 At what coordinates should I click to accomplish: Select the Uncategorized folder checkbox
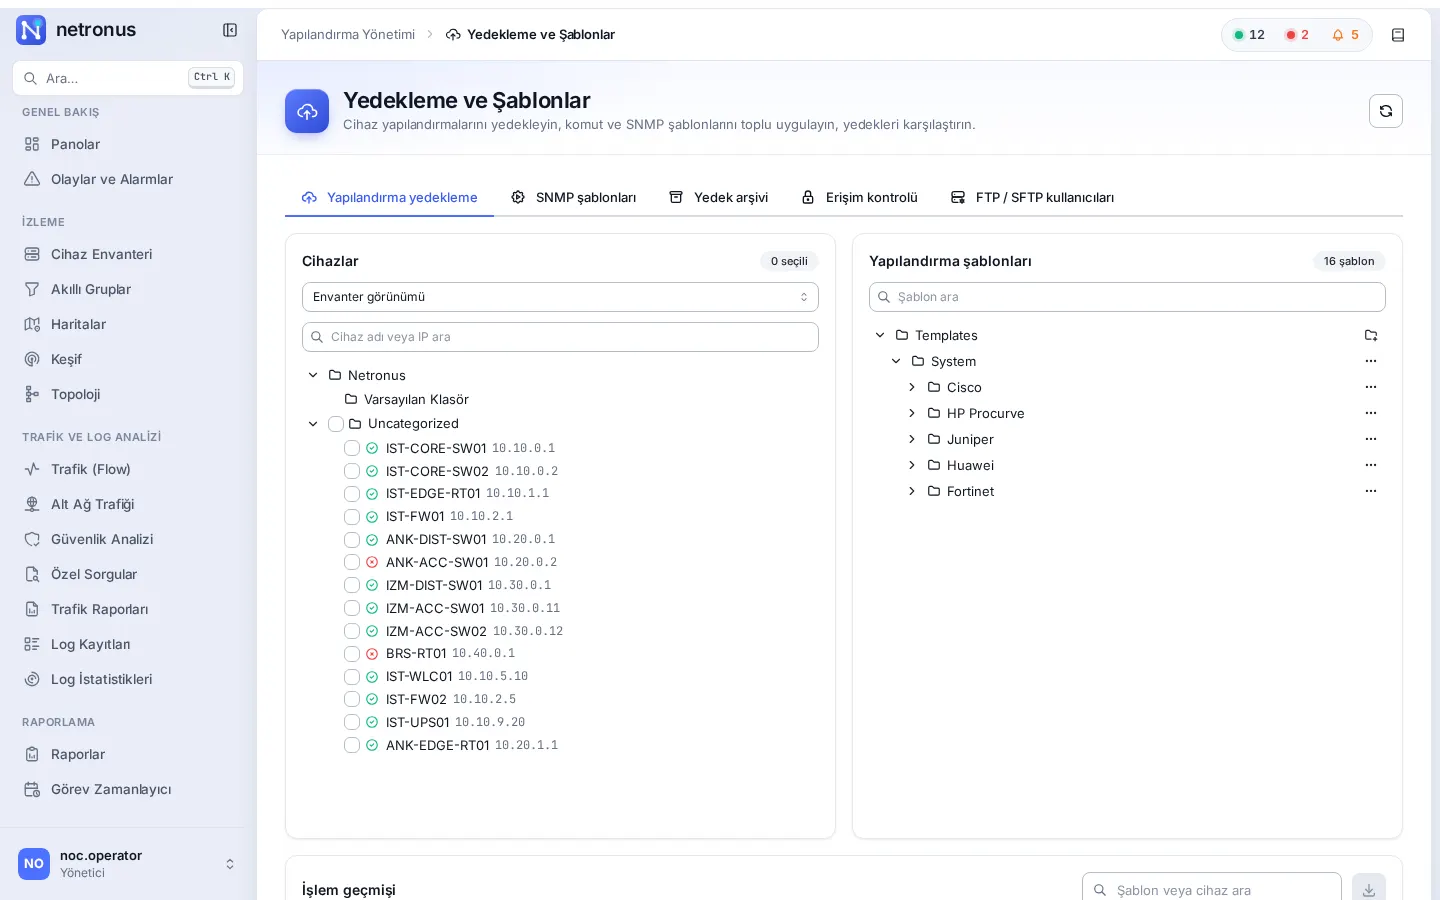click(336, 424)
